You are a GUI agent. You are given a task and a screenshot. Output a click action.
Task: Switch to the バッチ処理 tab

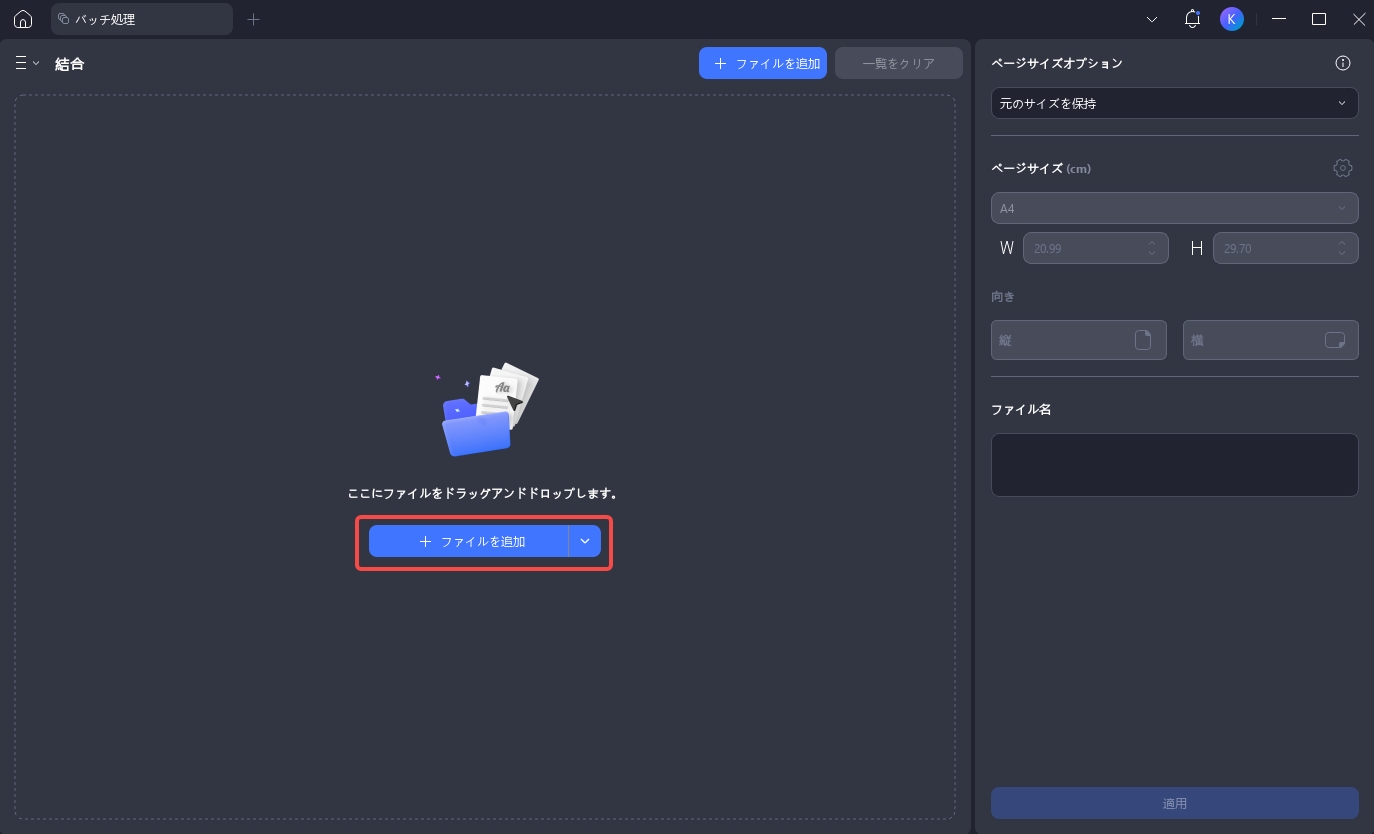tap(142, 19)
